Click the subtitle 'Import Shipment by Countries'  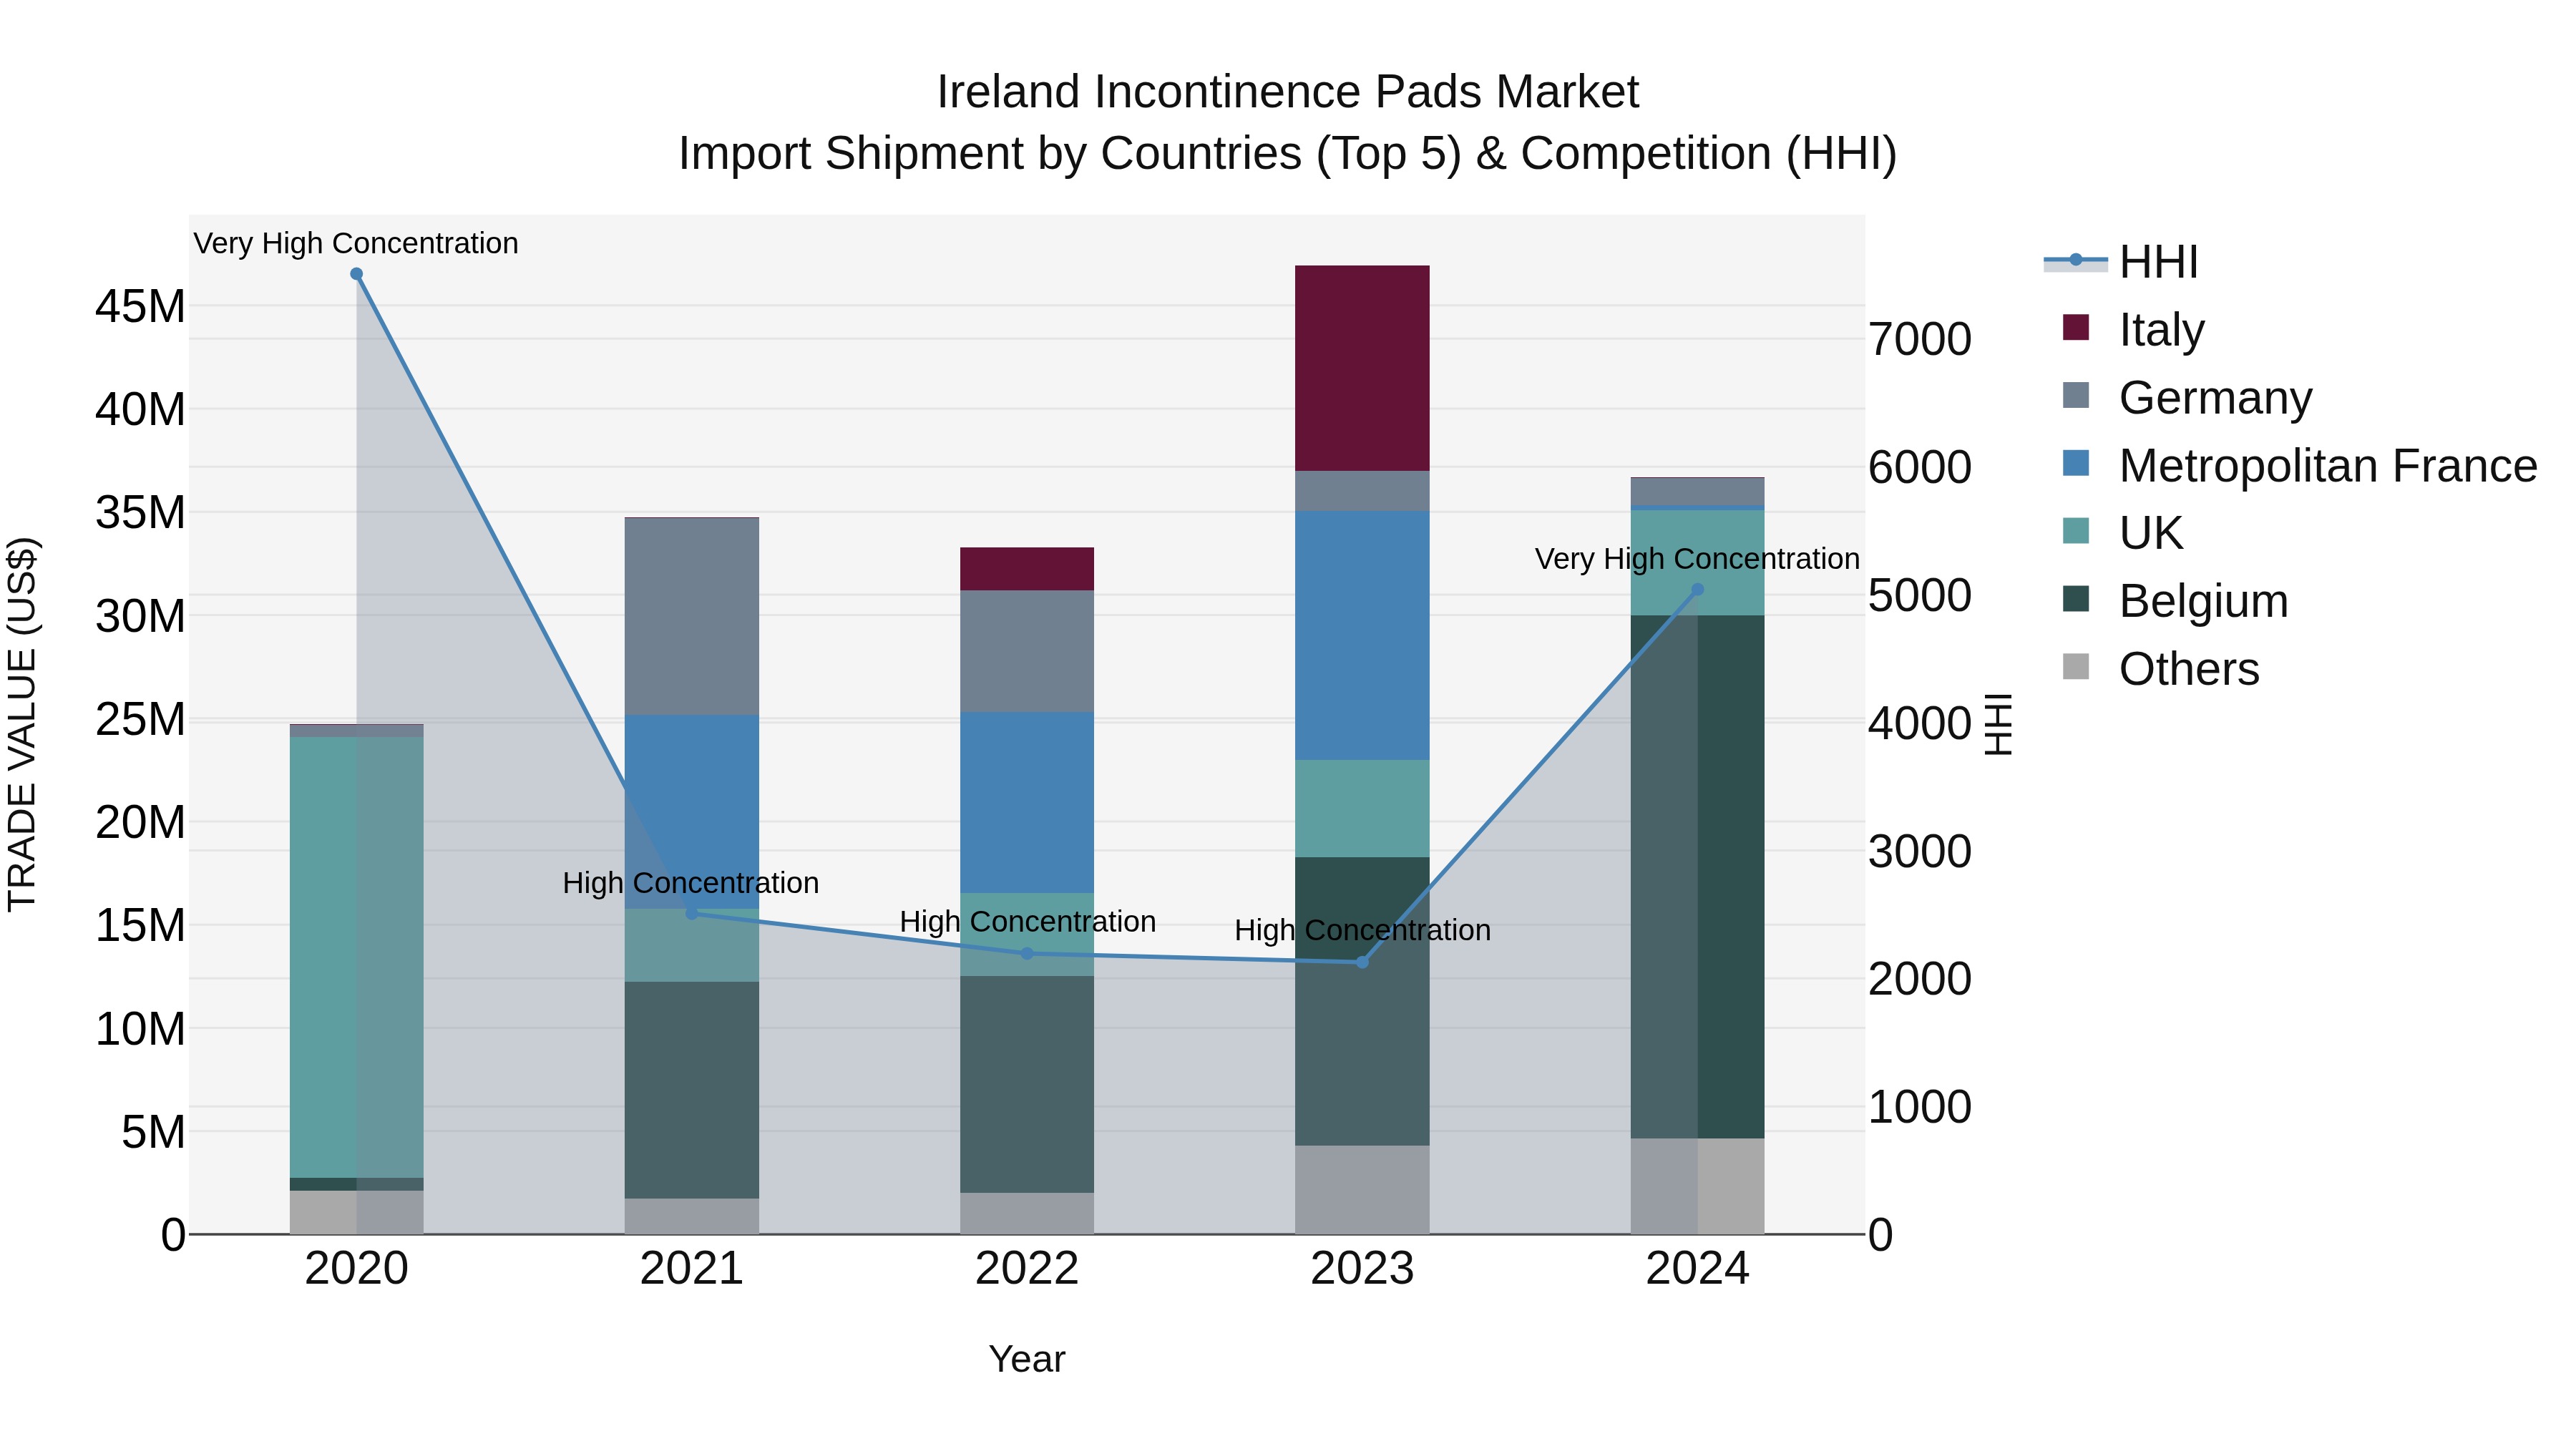[990, 154]
